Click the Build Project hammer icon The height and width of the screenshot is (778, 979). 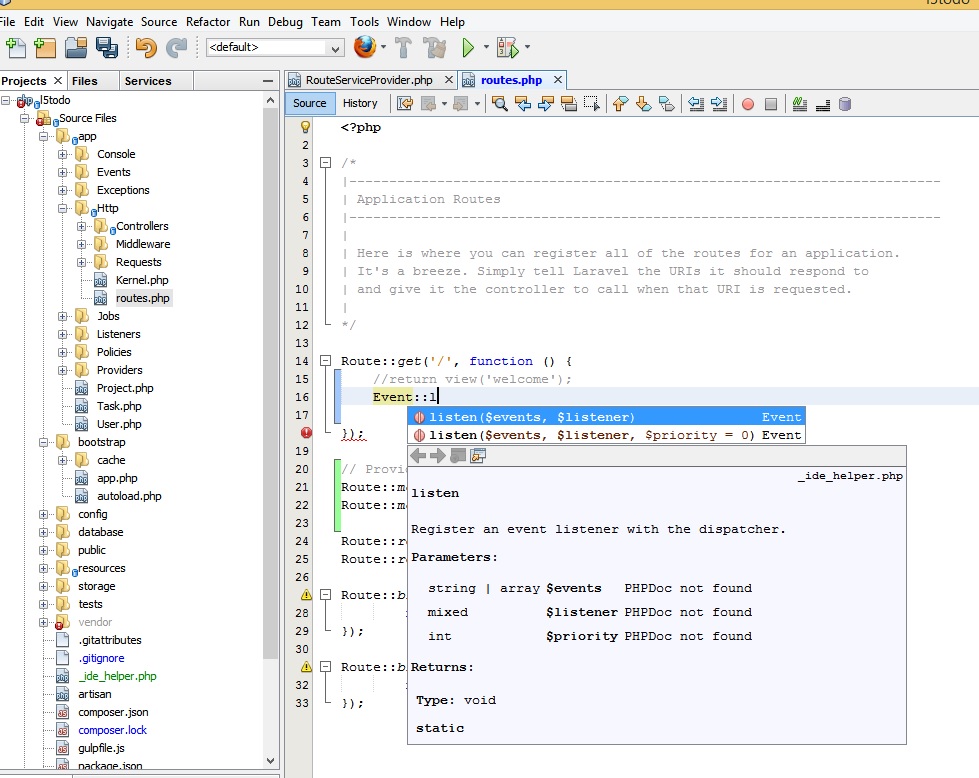[404, 47]
